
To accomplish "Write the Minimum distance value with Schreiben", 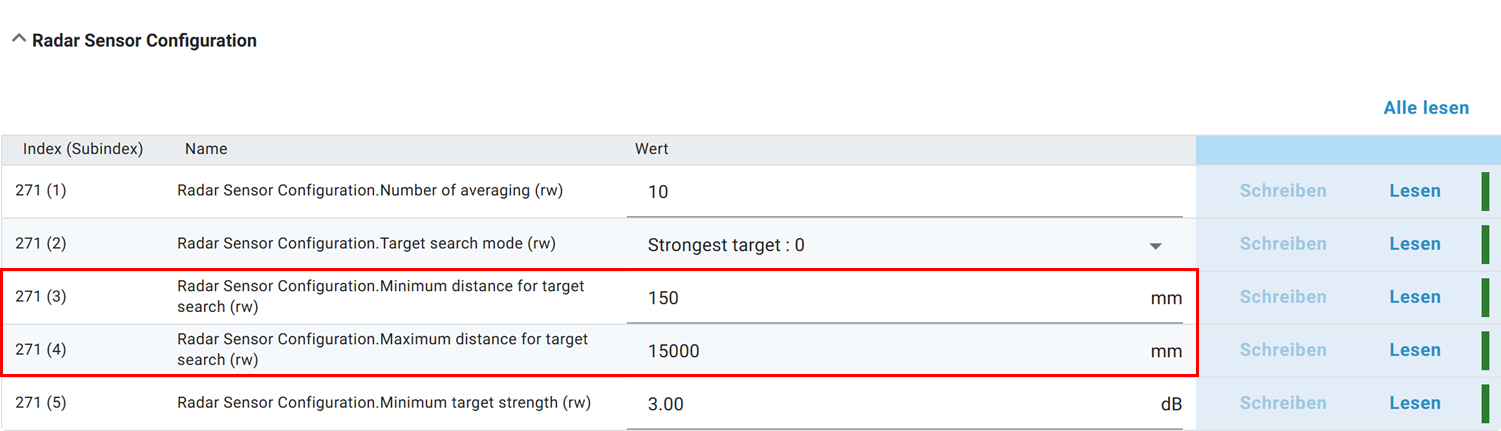I will 1283,297.
